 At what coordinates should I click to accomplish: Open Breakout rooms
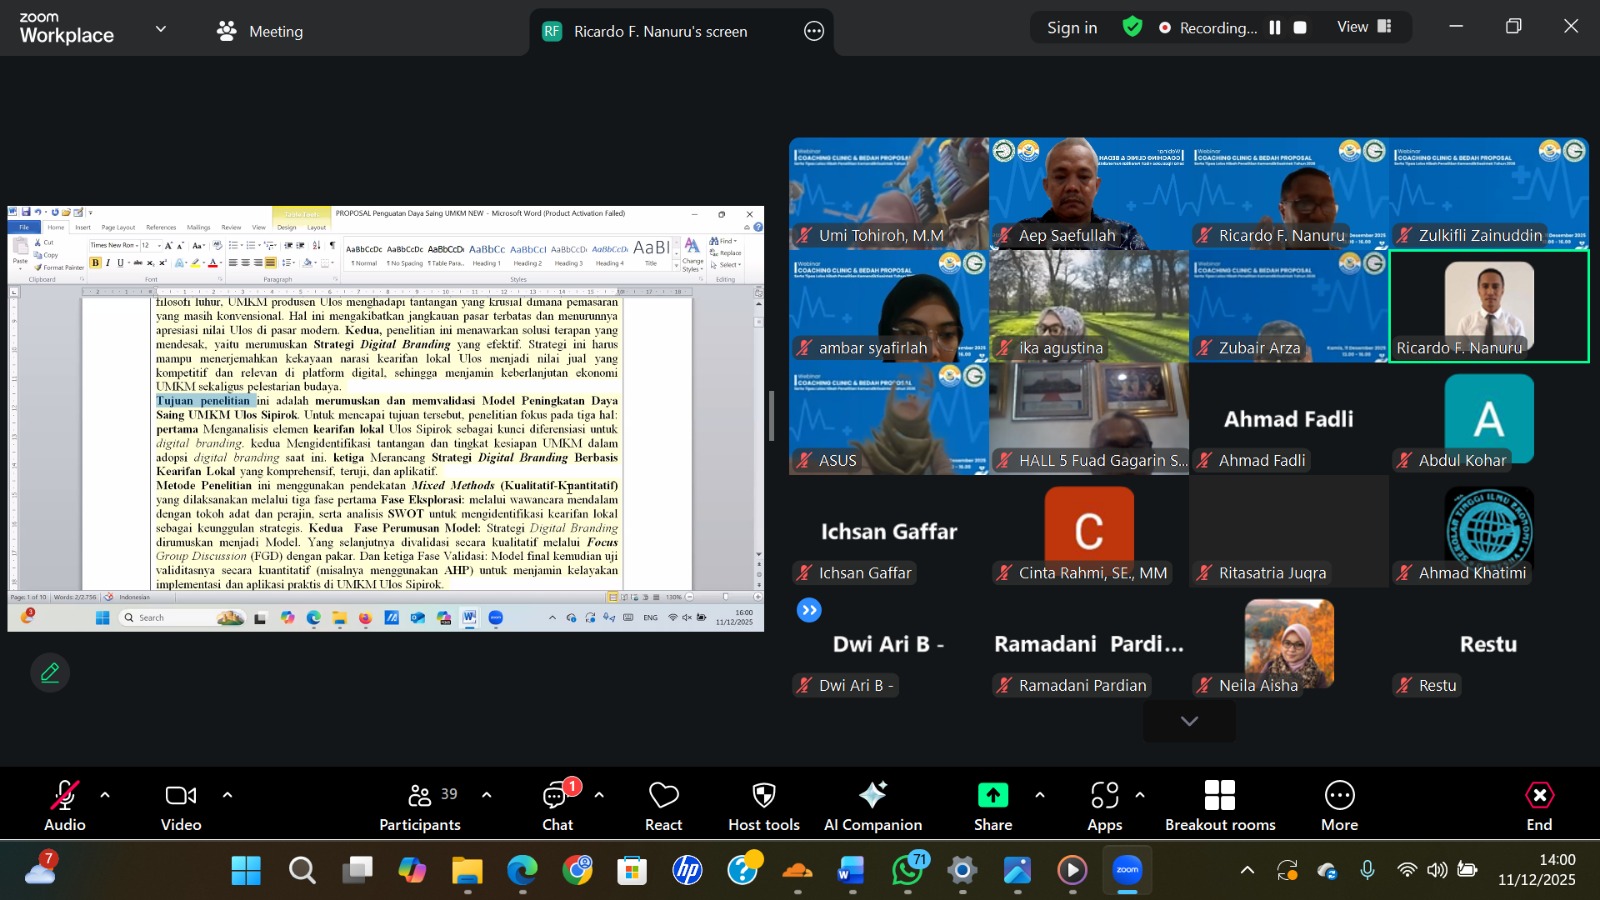click(x=1219, y=806)
